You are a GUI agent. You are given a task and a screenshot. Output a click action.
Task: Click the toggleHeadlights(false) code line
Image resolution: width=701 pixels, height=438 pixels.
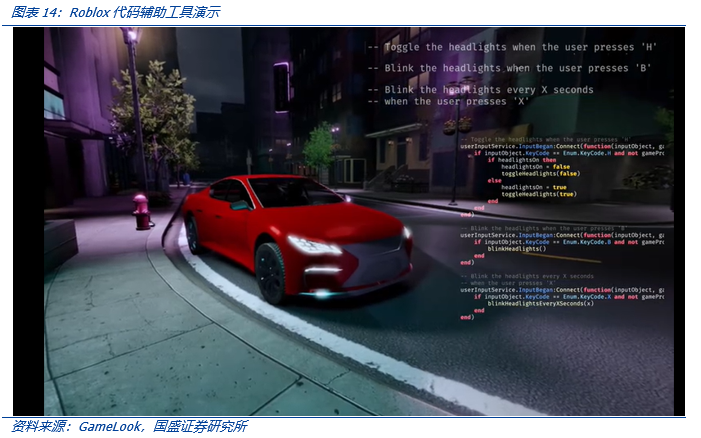tap(539, 173)
